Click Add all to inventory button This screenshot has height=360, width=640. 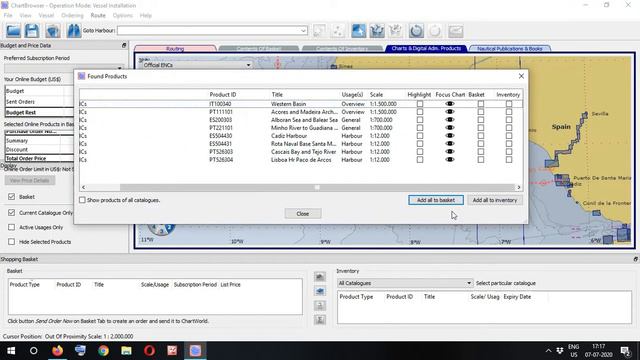[x=495, y=200]
